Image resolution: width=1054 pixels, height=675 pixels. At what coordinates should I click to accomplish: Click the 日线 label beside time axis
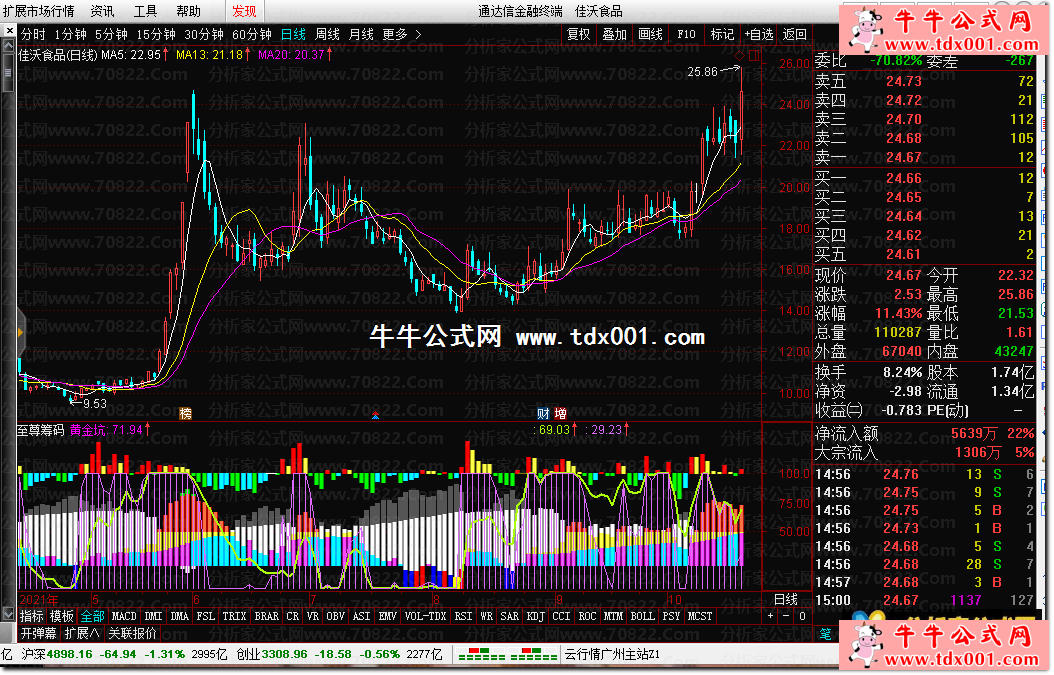tap(786, 599)
